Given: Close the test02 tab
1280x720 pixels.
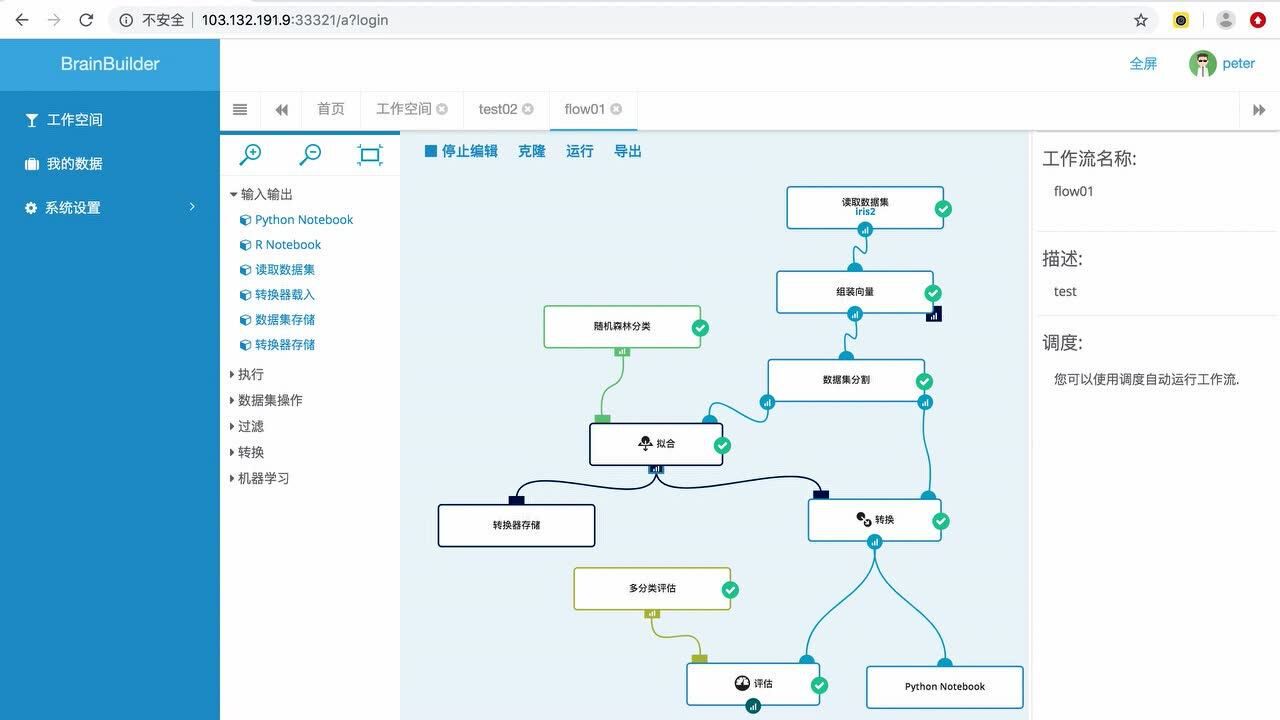Looking at the screenshot, I should (528, 109).
